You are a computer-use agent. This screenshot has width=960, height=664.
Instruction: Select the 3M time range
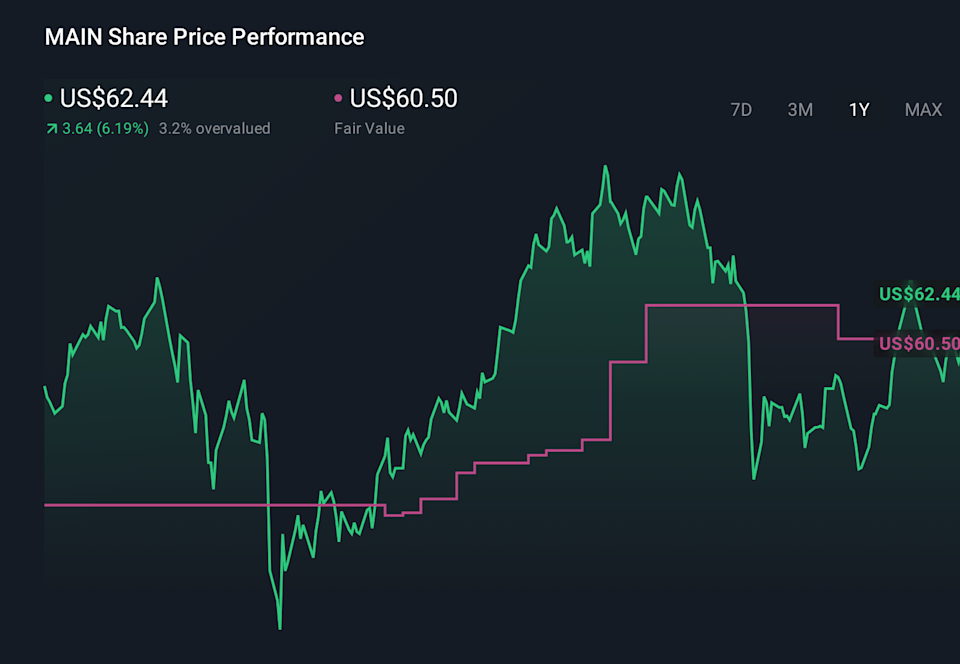(x=800, y=110)
